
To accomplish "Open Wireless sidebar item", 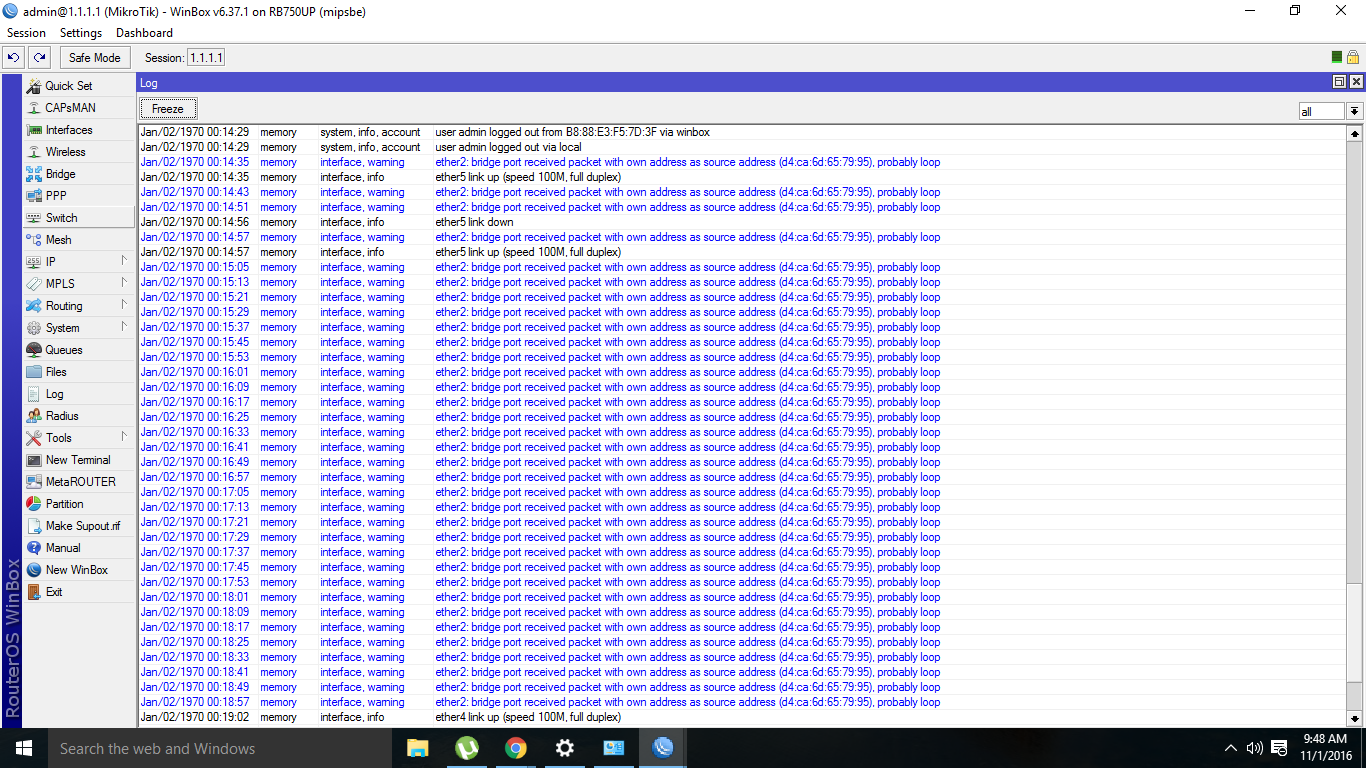I will tap(78, 152).
